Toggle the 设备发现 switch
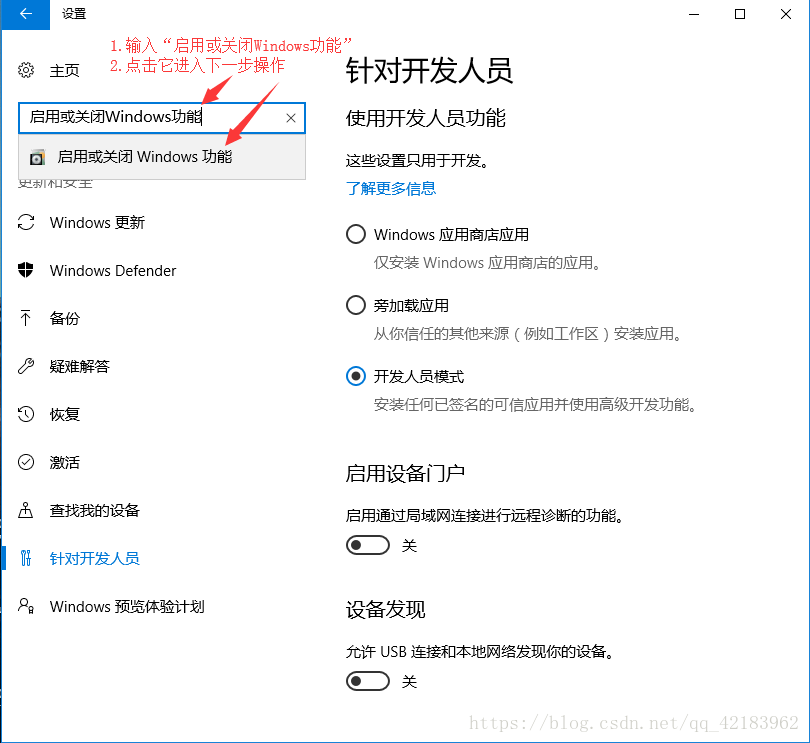The height and width of the screenshot is (743, 810). [368, 681]
